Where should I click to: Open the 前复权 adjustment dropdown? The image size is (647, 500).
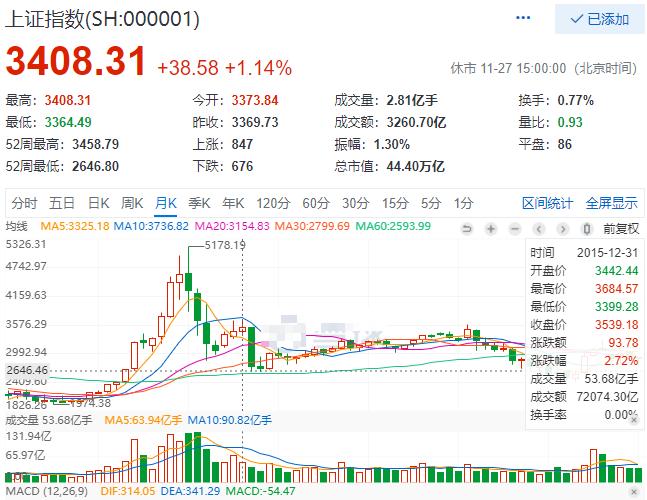621,229
